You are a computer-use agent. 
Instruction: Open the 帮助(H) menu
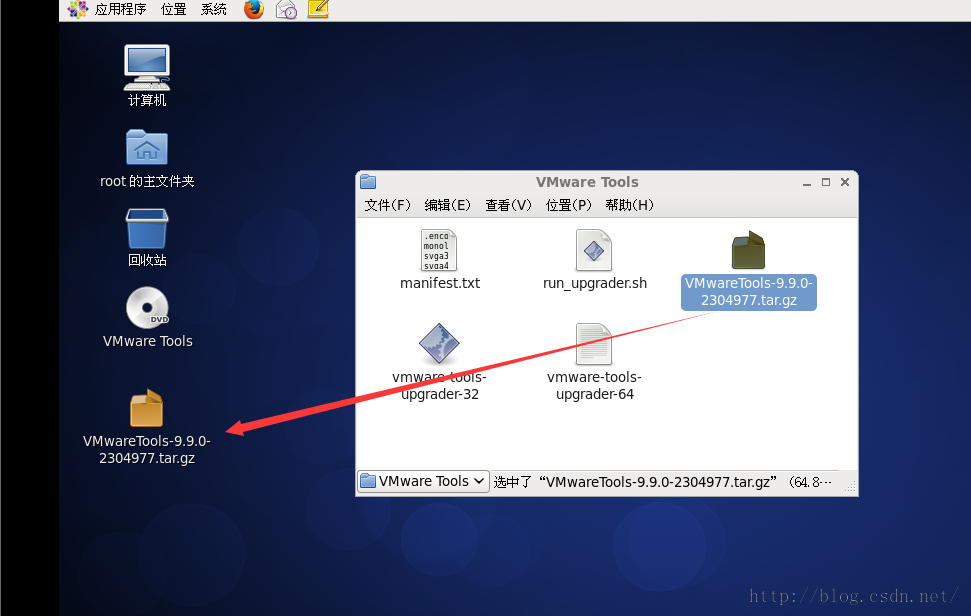click(629, 205)
